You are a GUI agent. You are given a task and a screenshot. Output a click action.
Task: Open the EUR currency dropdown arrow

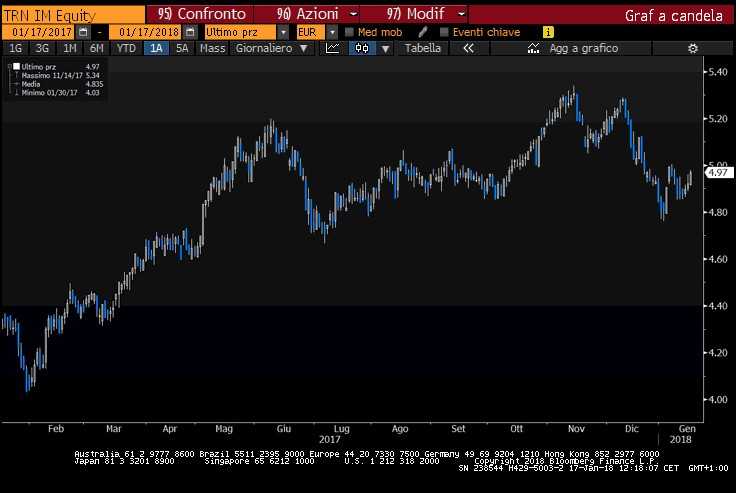(332, 32)
